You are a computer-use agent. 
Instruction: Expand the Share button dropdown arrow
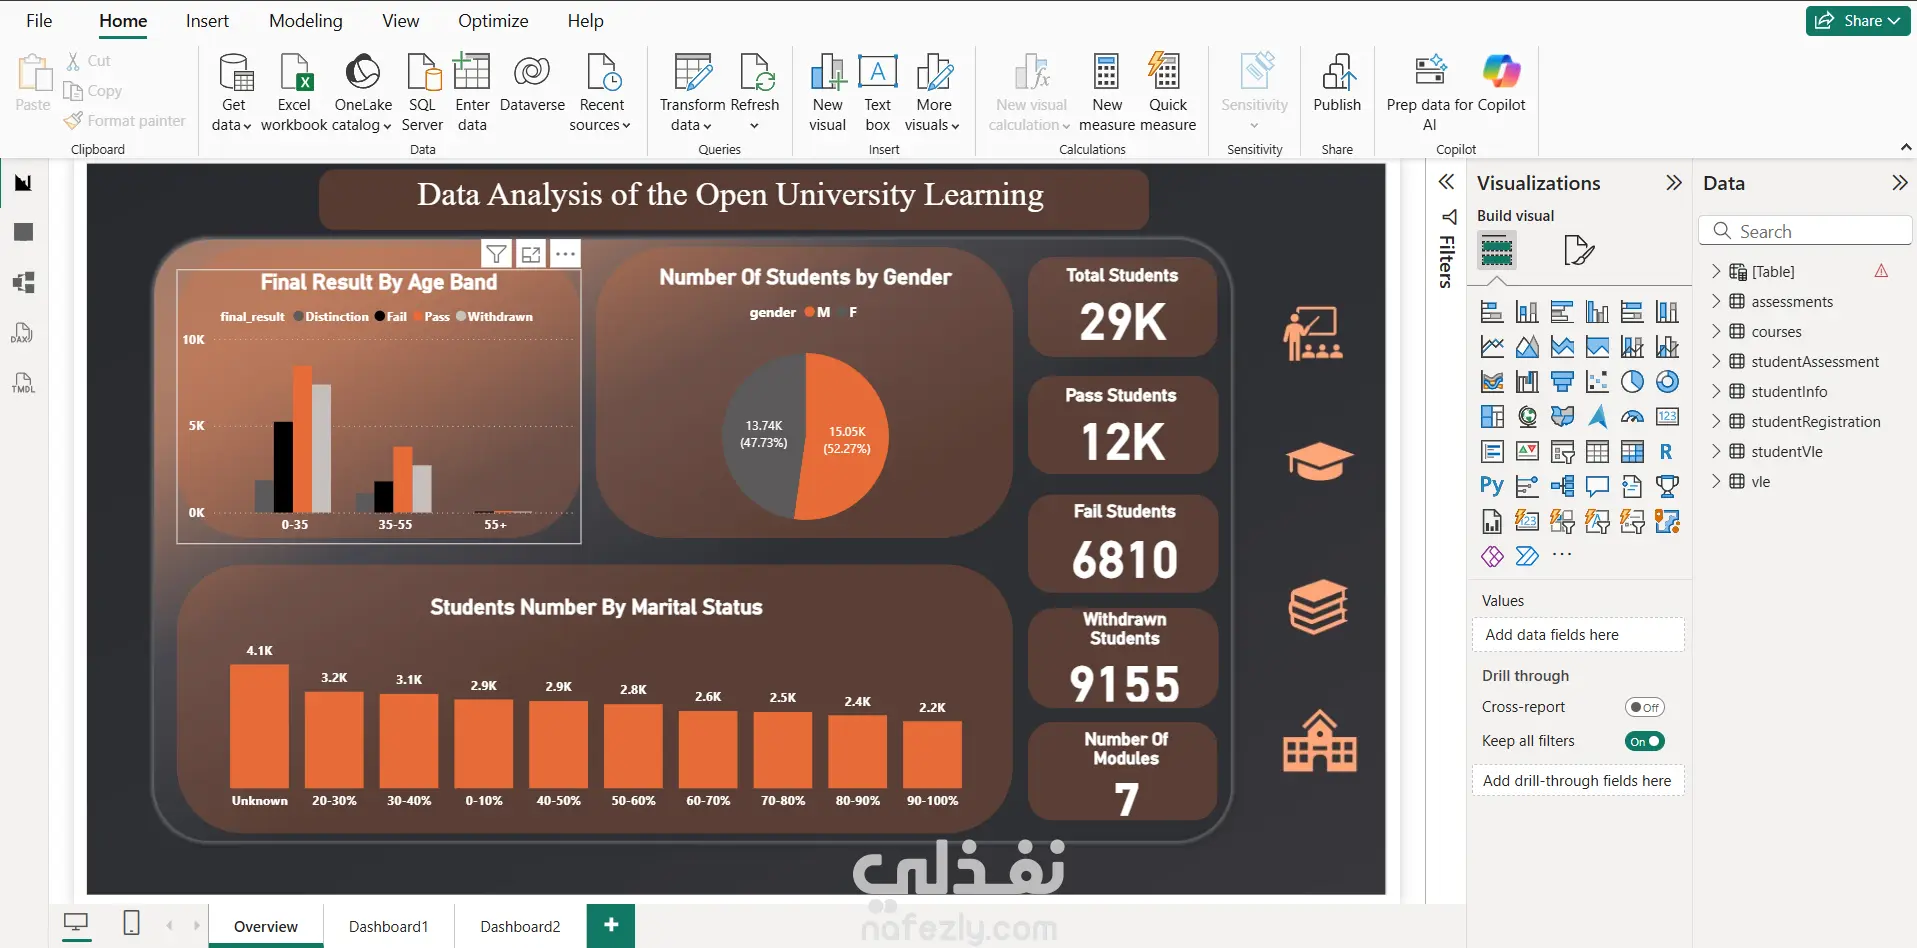click(1894, 21)
